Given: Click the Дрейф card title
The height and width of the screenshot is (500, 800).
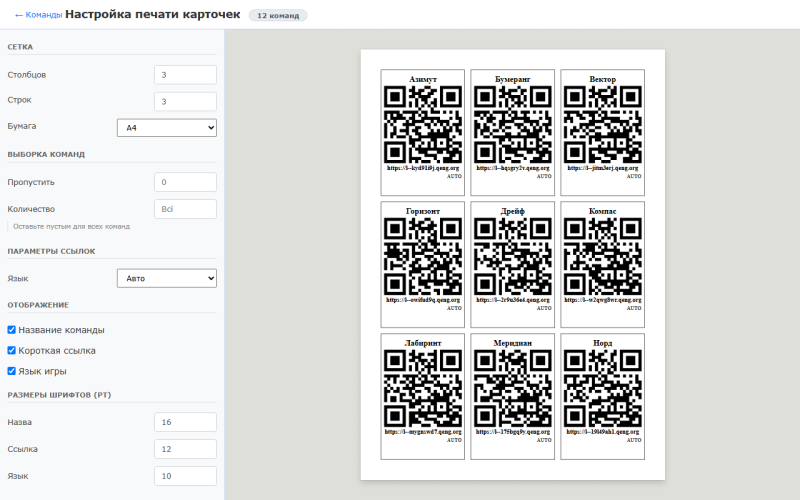Looking at the screenshot, I should coord(513,211).
